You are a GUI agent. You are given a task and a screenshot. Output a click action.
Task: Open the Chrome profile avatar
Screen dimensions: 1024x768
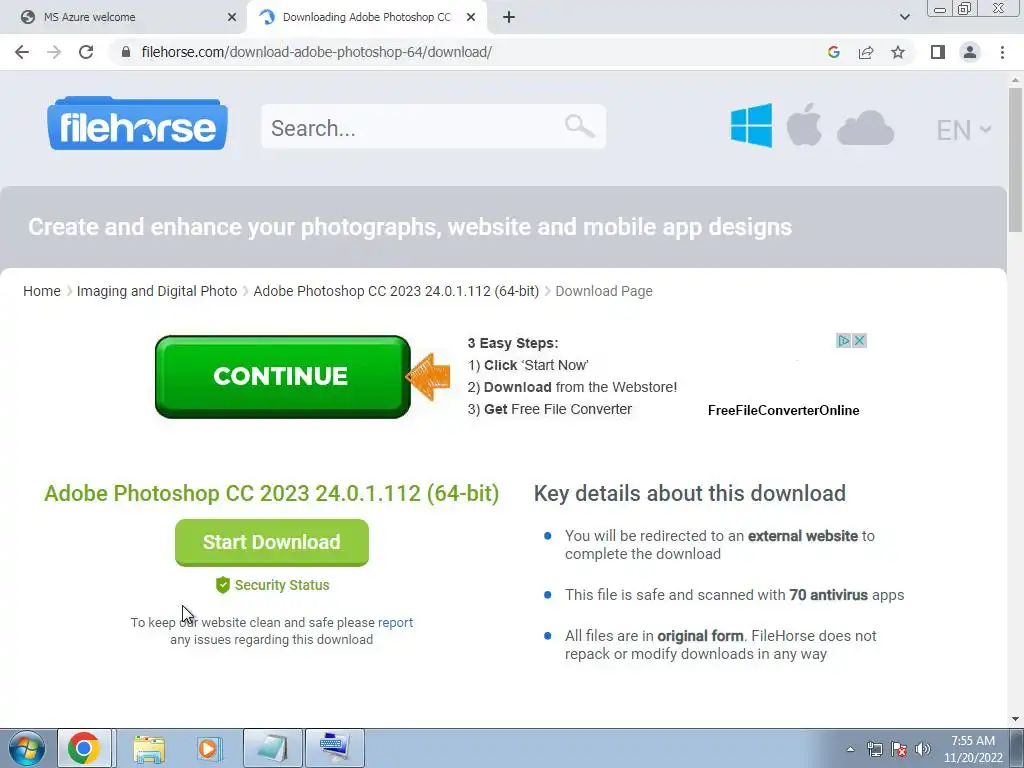pos(970,52)
